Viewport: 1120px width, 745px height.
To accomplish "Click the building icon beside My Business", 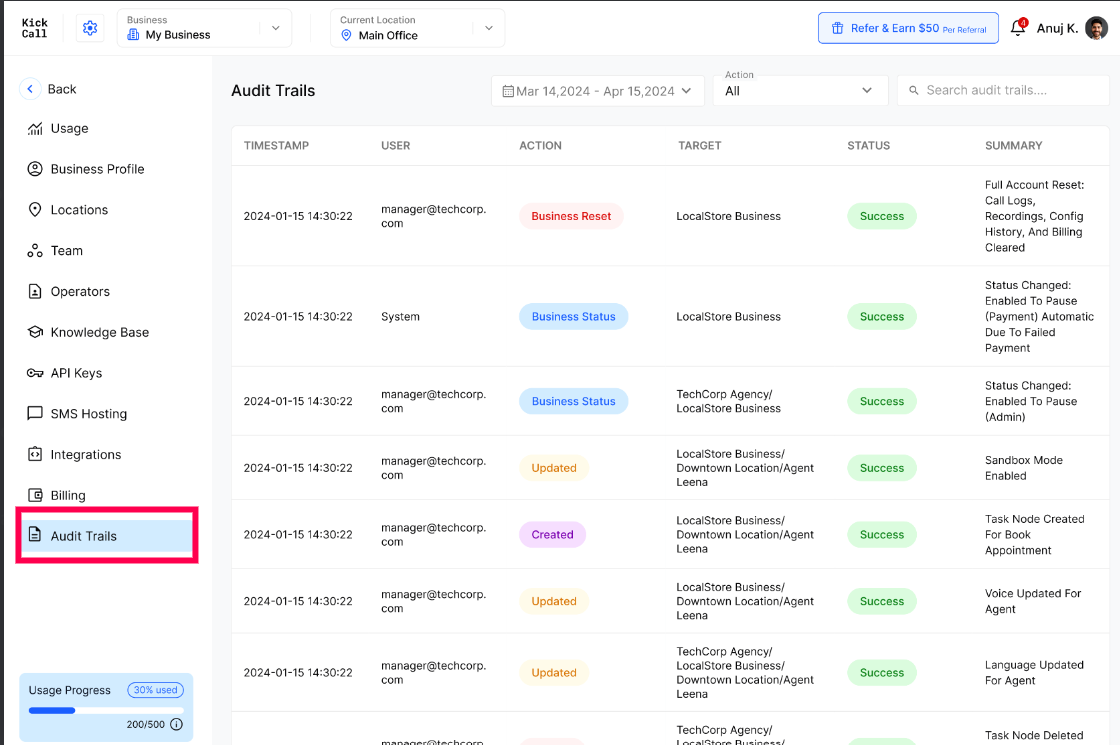I will [x=133, y=34].
